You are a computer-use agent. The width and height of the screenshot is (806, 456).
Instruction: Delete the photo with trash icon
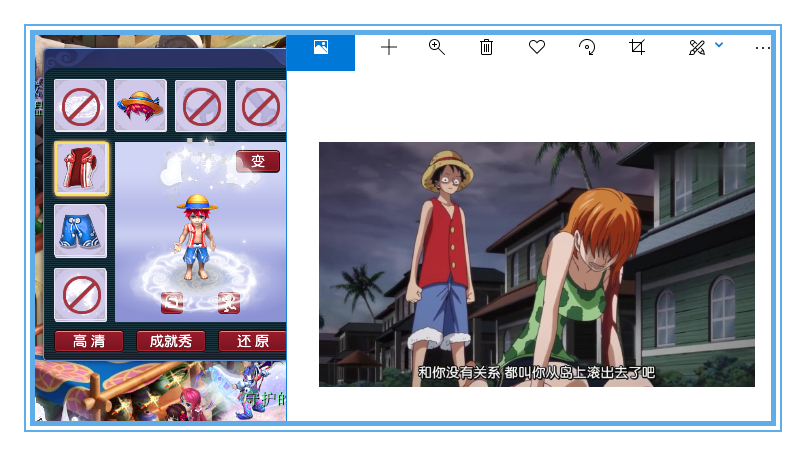486,47
